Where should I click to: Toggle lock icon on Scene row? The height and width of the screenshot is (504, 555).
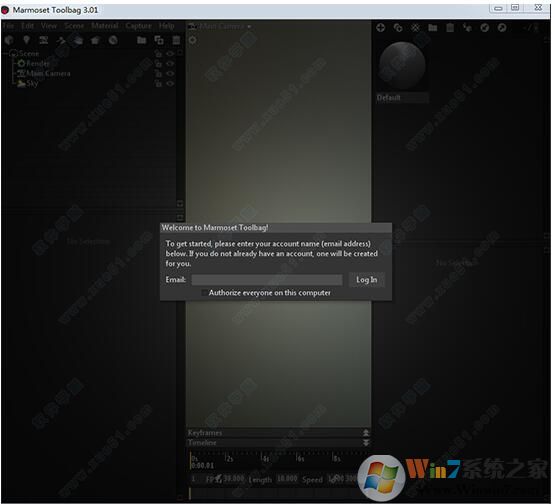tap(158, 54)
